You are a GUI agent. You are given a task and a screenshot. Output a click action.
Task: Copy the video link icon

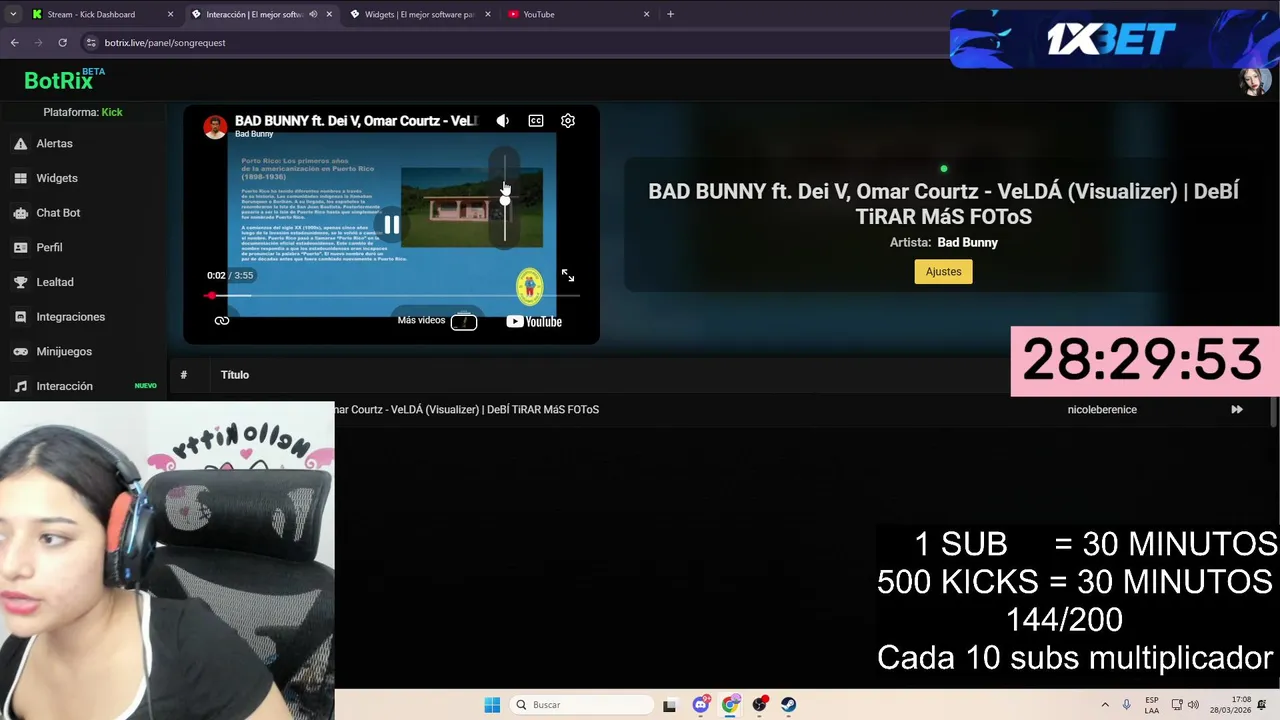[x=222, y=321]
